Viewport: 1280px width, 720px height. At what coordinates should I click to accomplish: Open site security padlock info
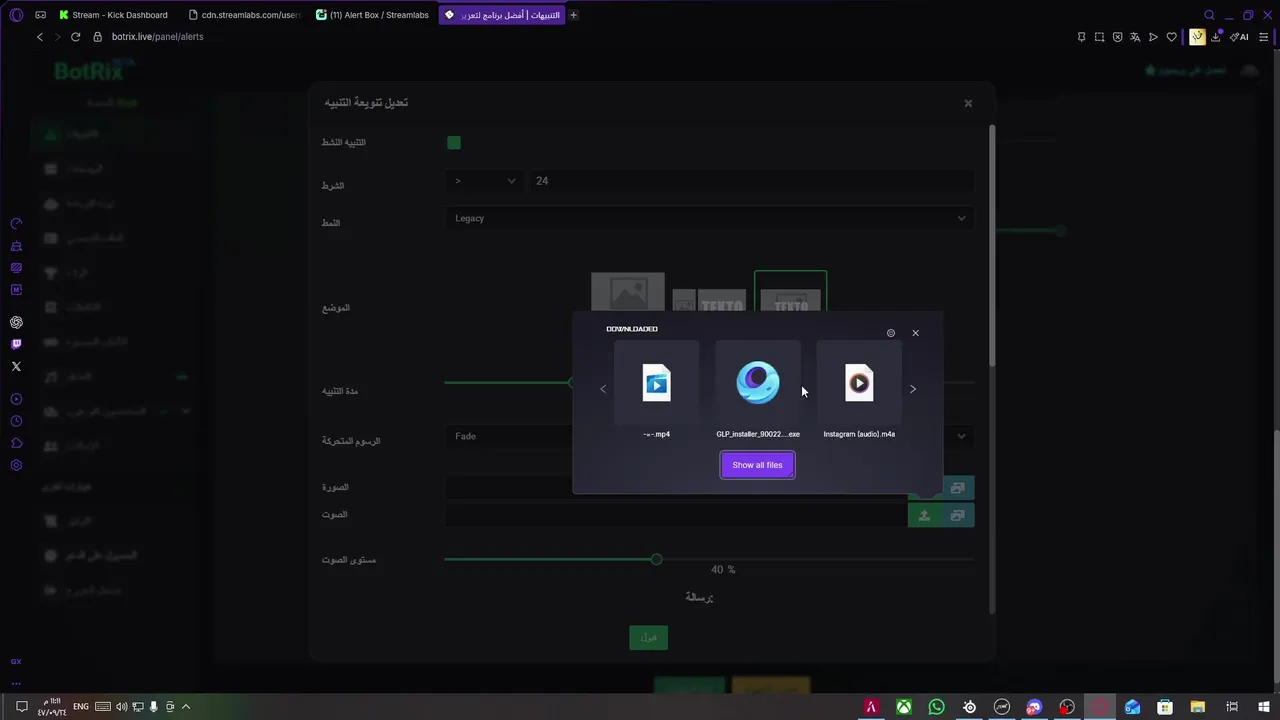coord(98,37)
